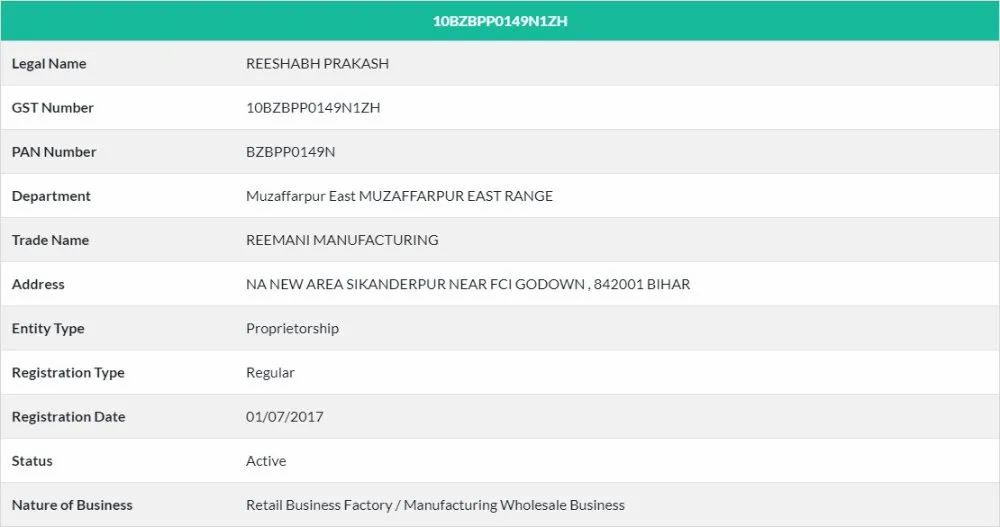Viewport: 1000px width, 527px height.
Task: Click the Entity Type value Proprietorship
Action: (293, 329)
